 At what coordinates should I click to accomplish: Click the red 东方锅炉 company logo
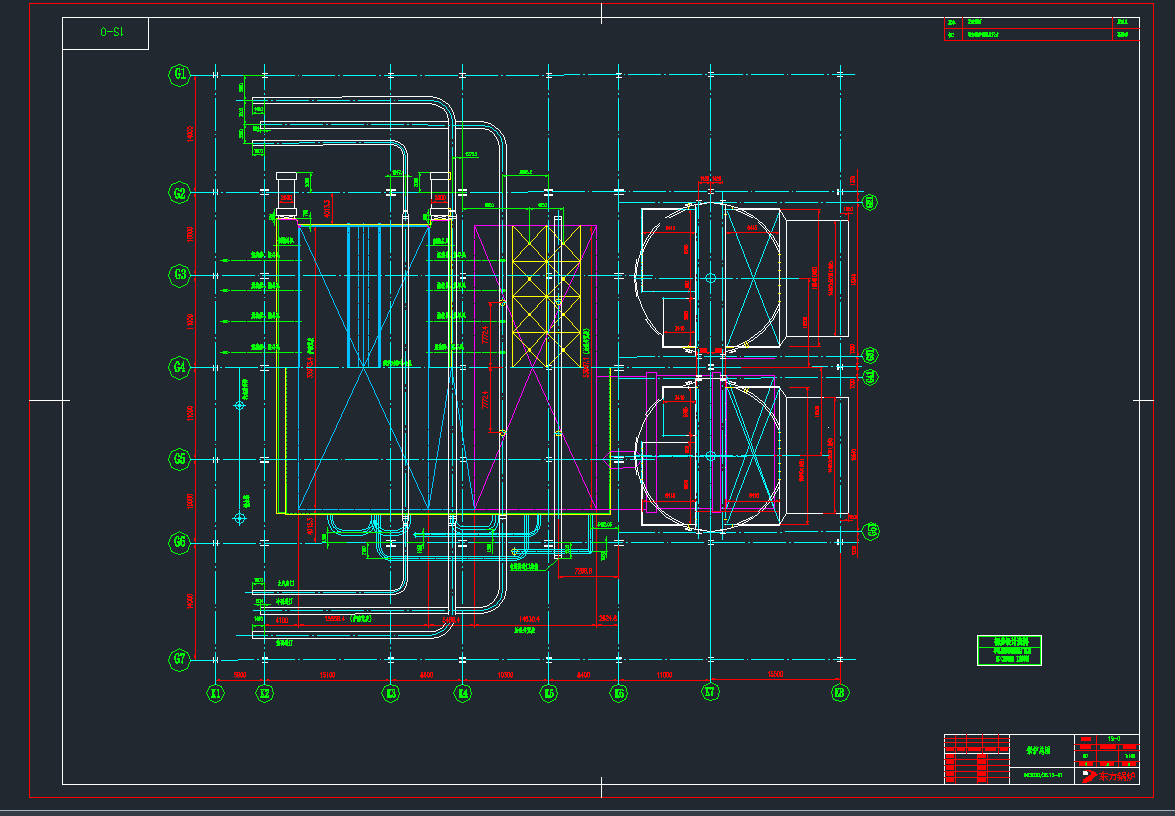[1110, 776]
